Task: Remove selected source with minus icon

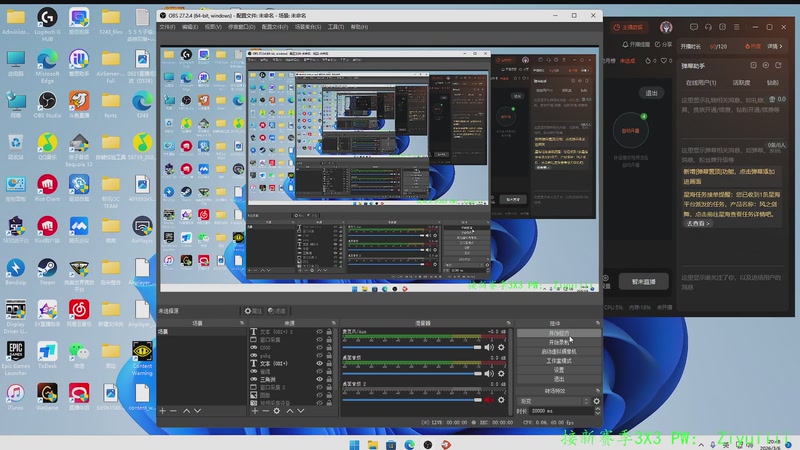Action: click(265, 411)
